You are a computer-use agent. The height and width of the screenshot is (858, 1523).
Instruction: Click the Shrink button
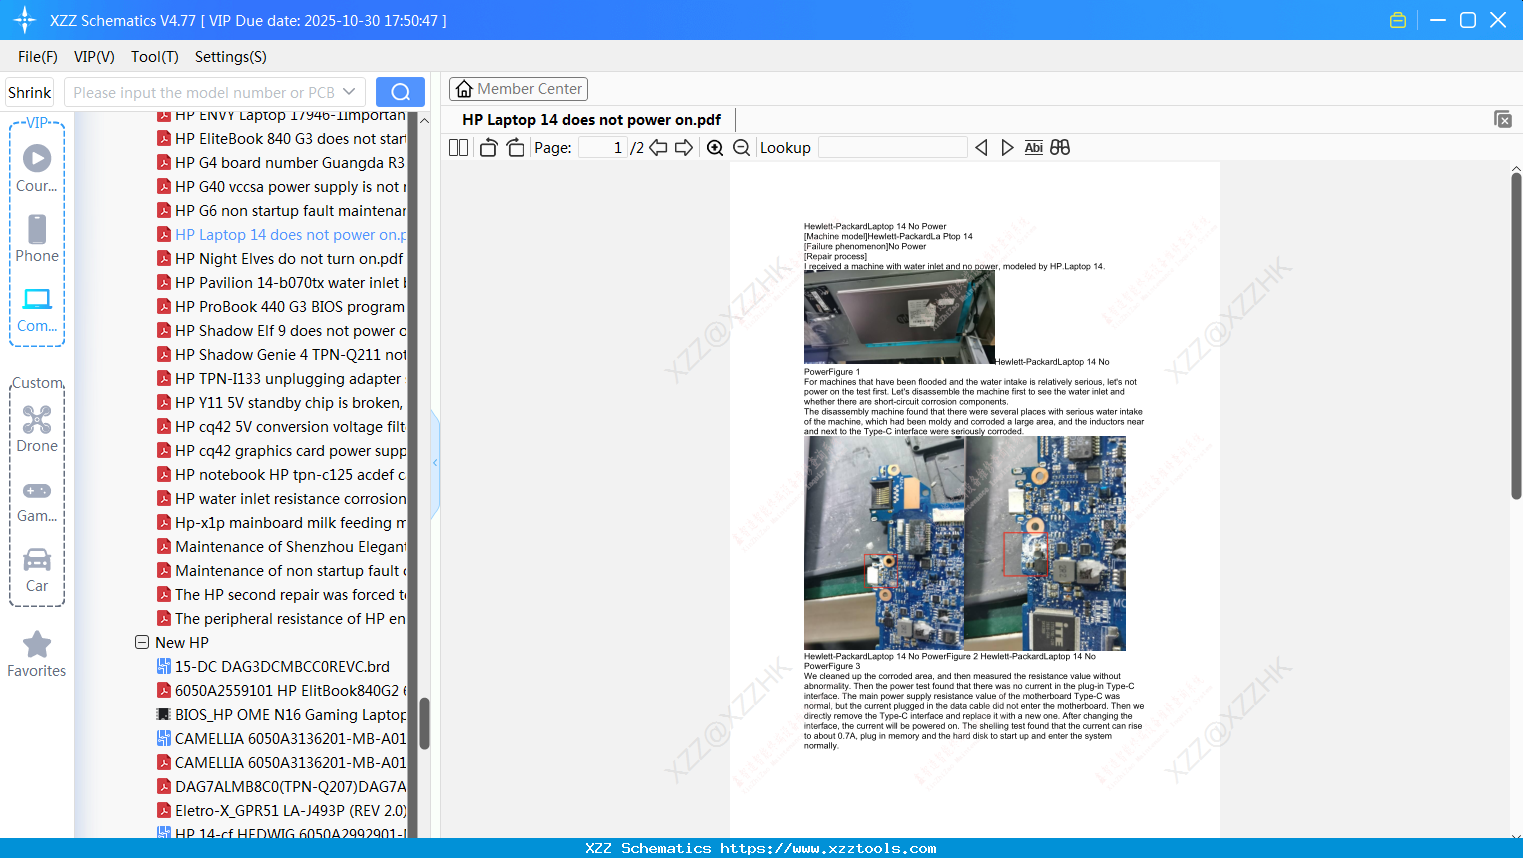point(29,92)
